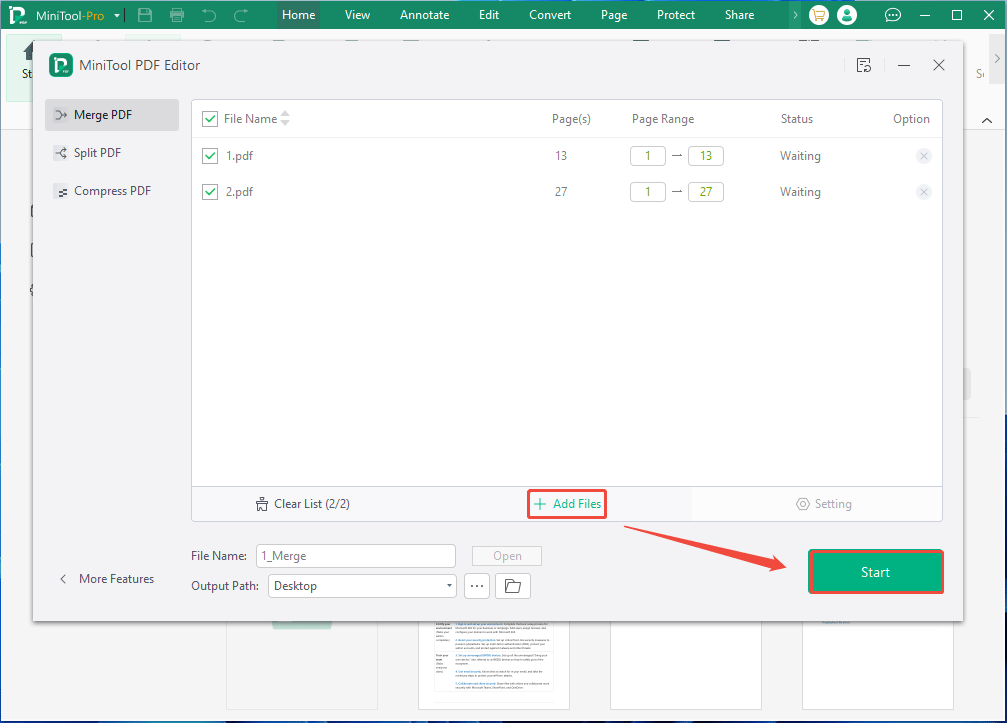Open the Output Path dropdown
This screenshot has width=1007, height=723.
click(x=448, y=585)
